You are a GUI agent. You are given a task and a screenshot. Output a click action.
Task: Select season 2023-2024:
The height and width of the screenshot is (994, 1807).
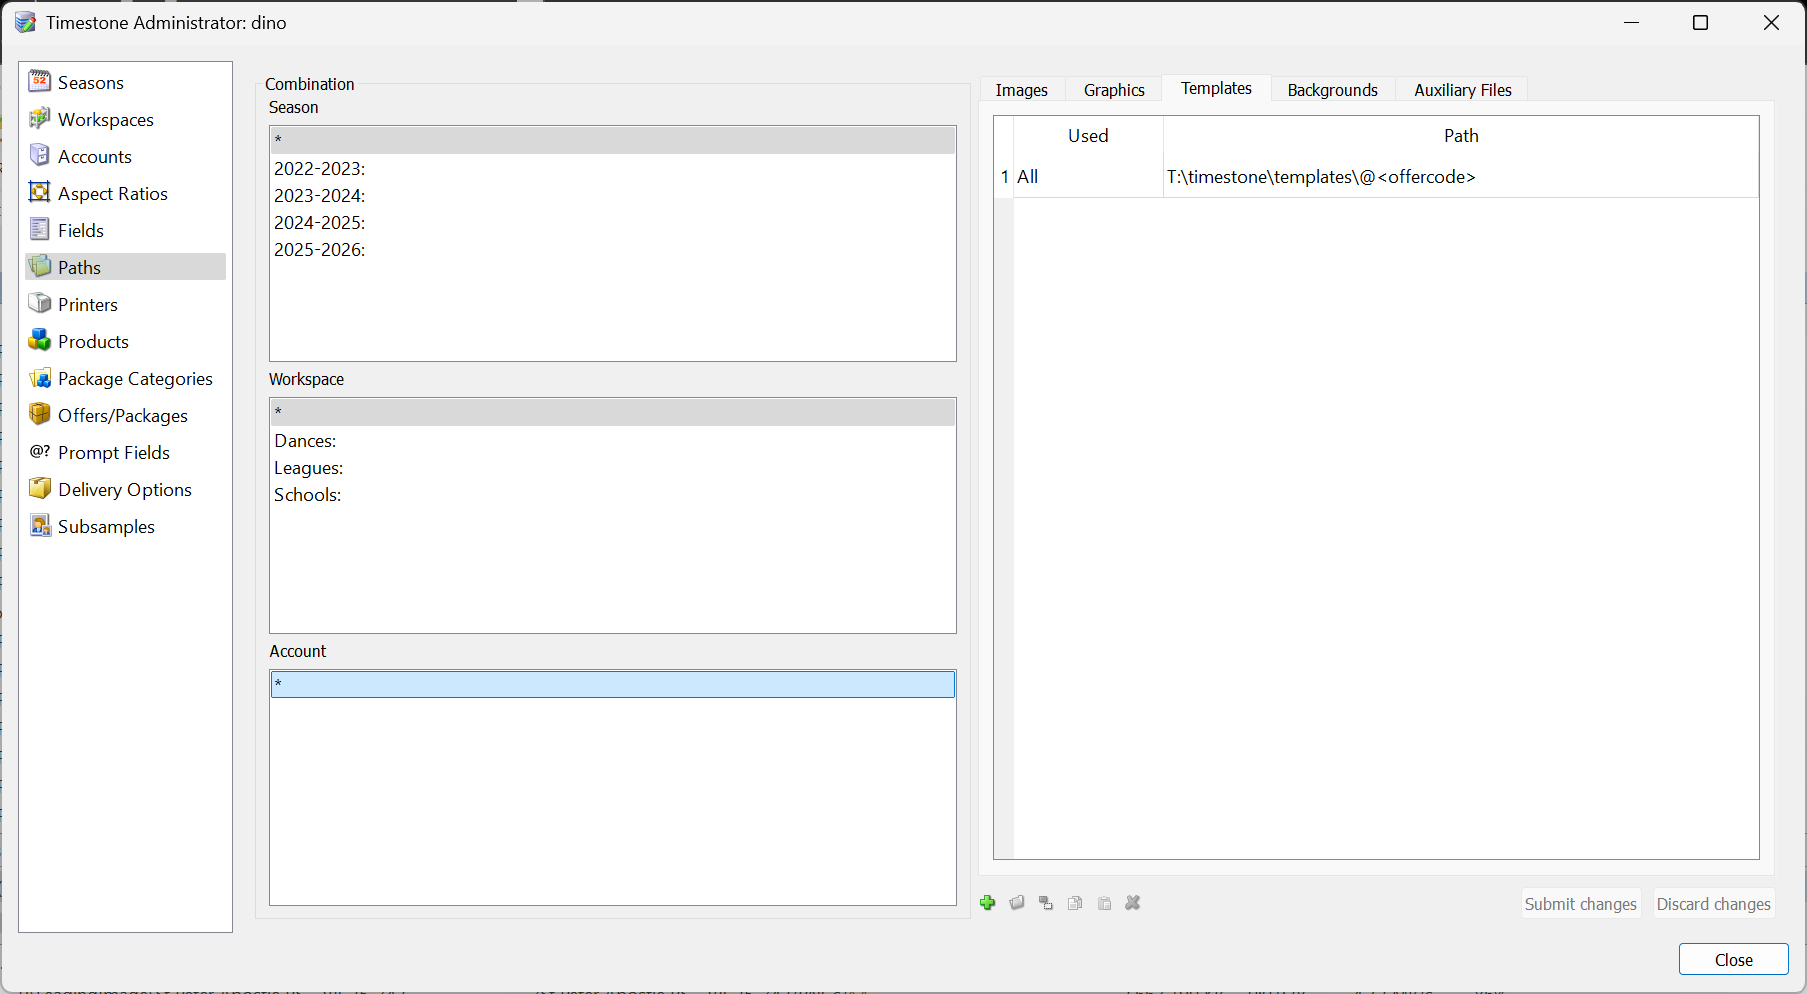coord(613,195)
